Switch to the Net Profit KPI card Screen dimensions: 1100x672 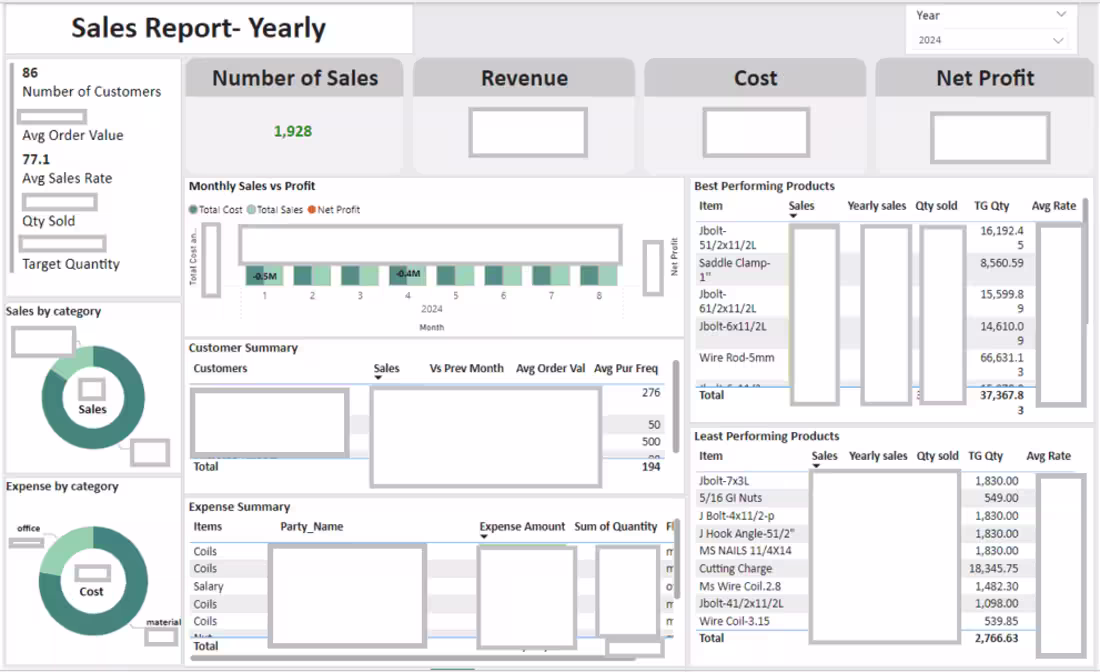(989, 78)
